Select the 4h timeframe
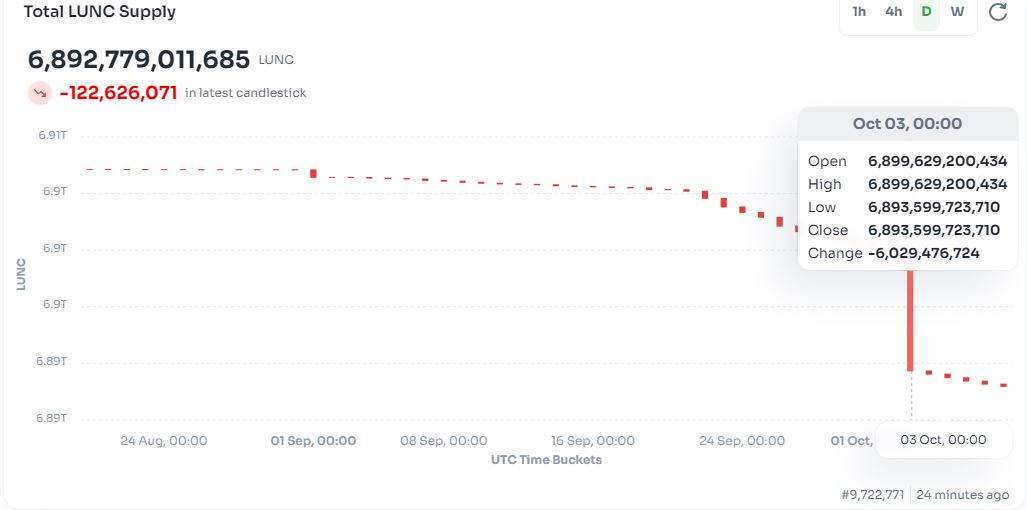This screenshot has width=1027, height=510. (893, 12)
